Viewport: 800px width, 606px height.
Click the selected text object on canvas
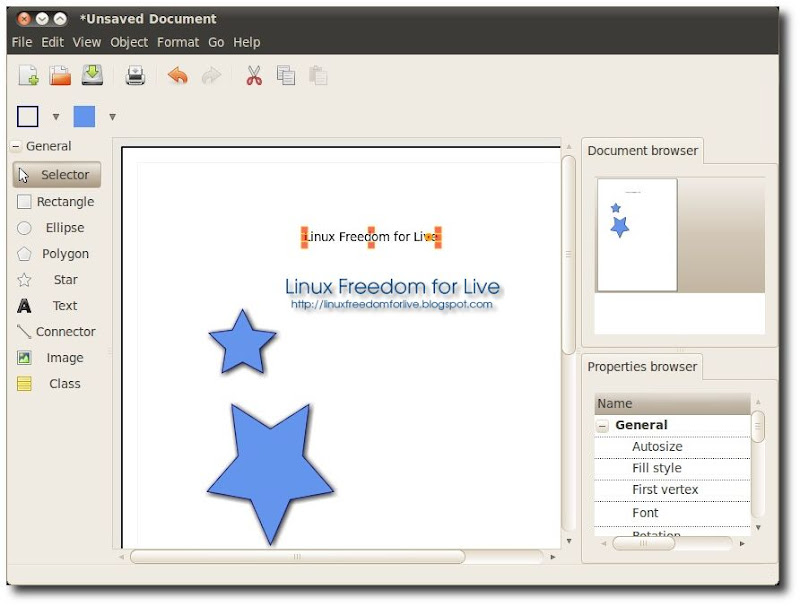371,237
